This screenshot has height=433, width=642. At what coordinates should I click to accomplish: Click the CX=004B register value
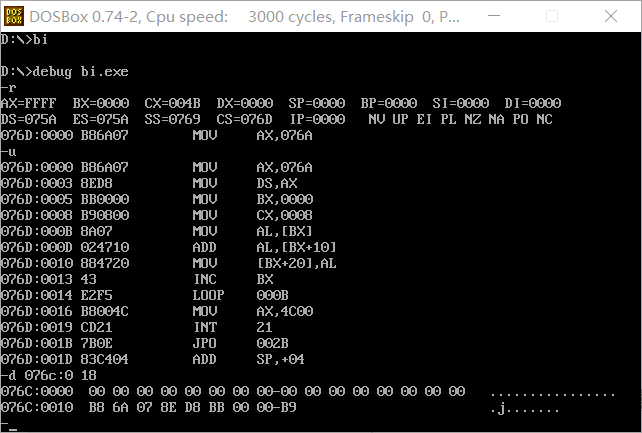tap(172, 103)
